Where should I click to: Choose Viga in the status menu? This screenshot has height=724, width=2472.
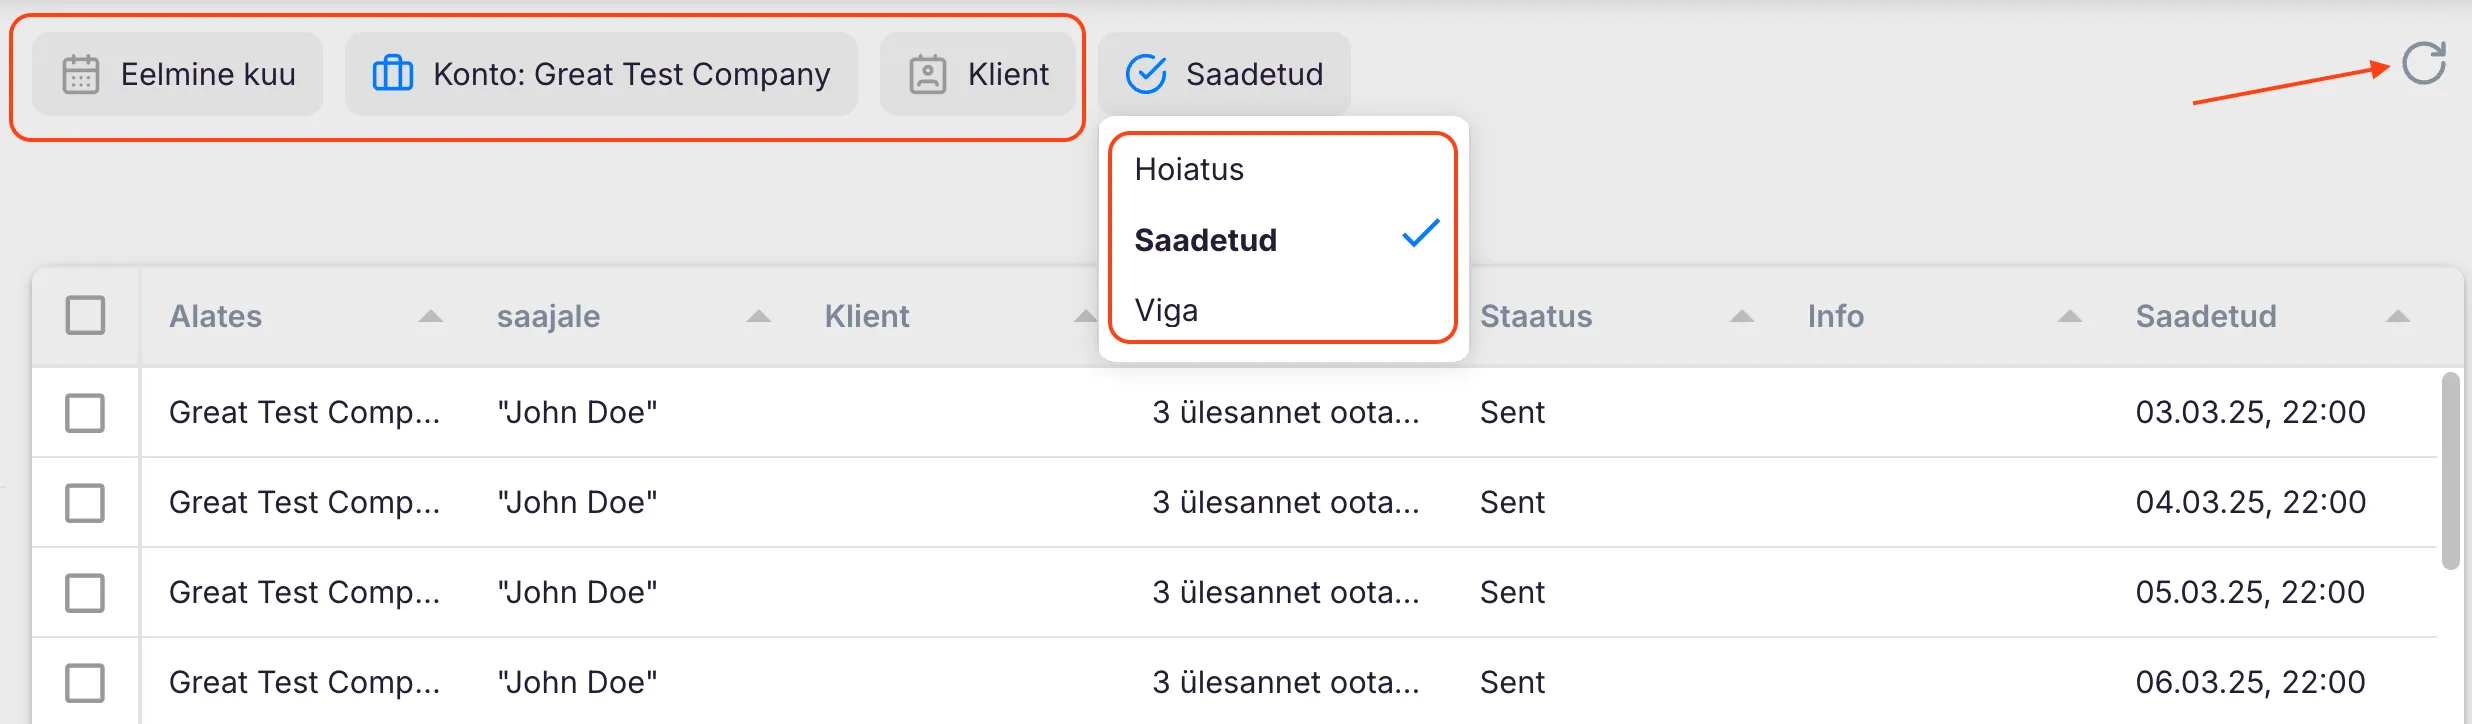click(x=1166, y=311)
